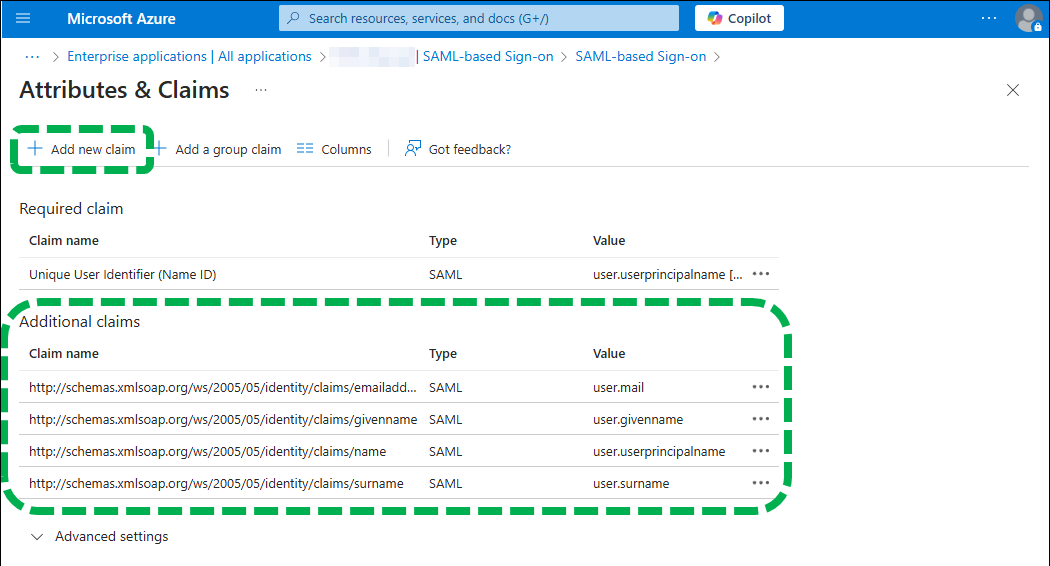Open the Columns chooser
The width and height of the screenshot is (1050, 566).
click(x=334, y=149)
